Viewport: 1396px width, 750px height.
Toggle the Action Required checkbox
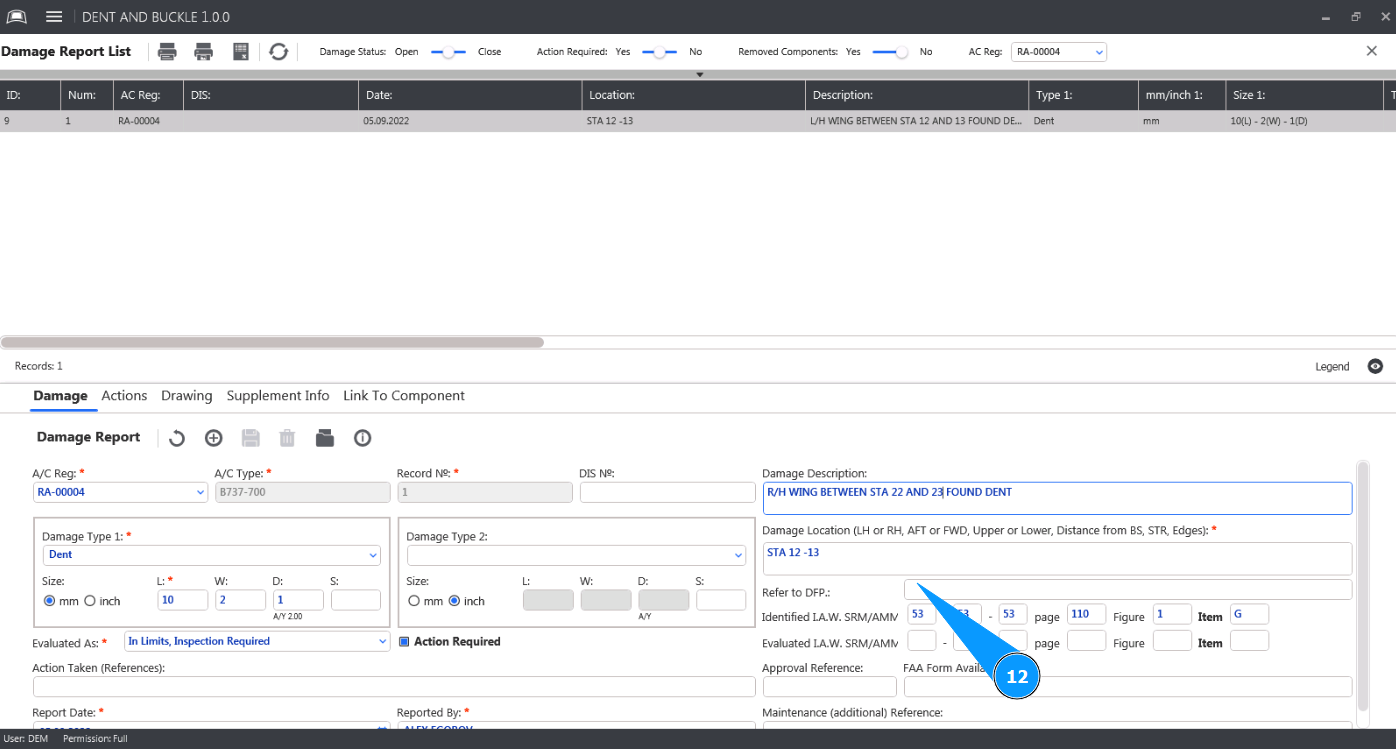pyautogui.click(x=405, y=642)
